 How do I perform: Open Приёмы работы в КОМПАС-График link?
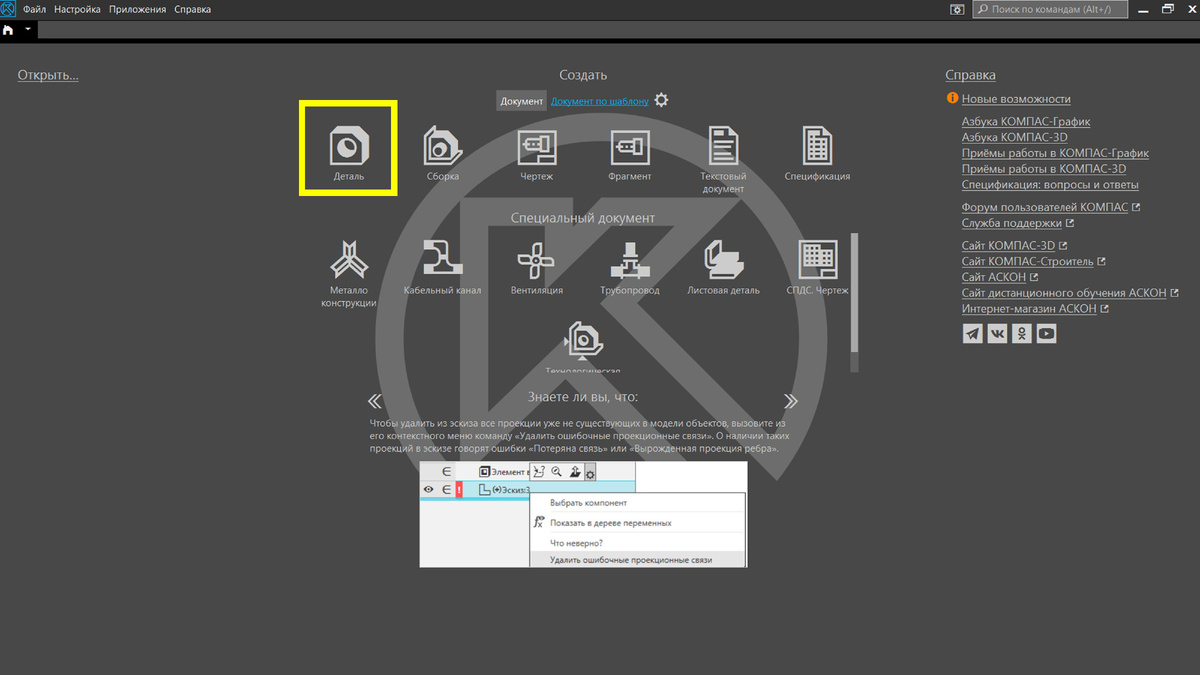point(1055,153)
